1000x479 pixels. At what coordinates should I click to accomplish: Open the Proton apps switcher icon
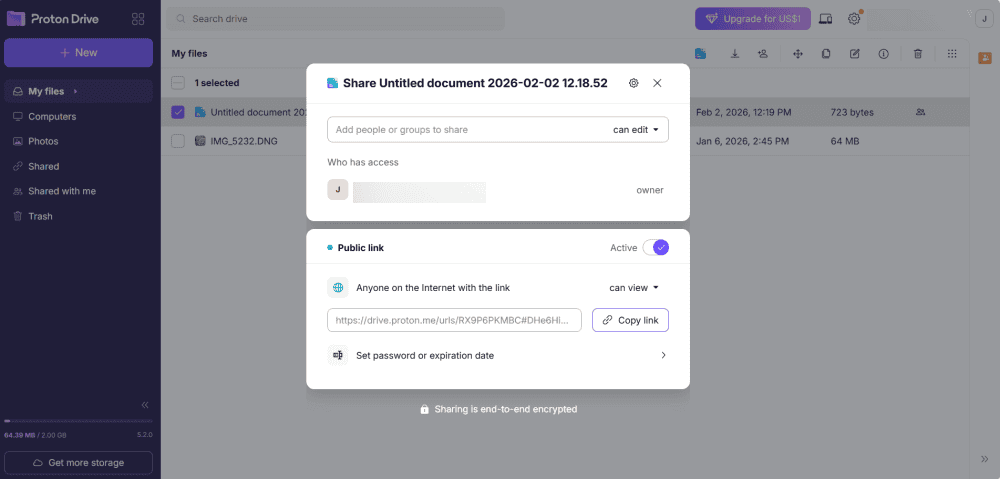point(138,19)
